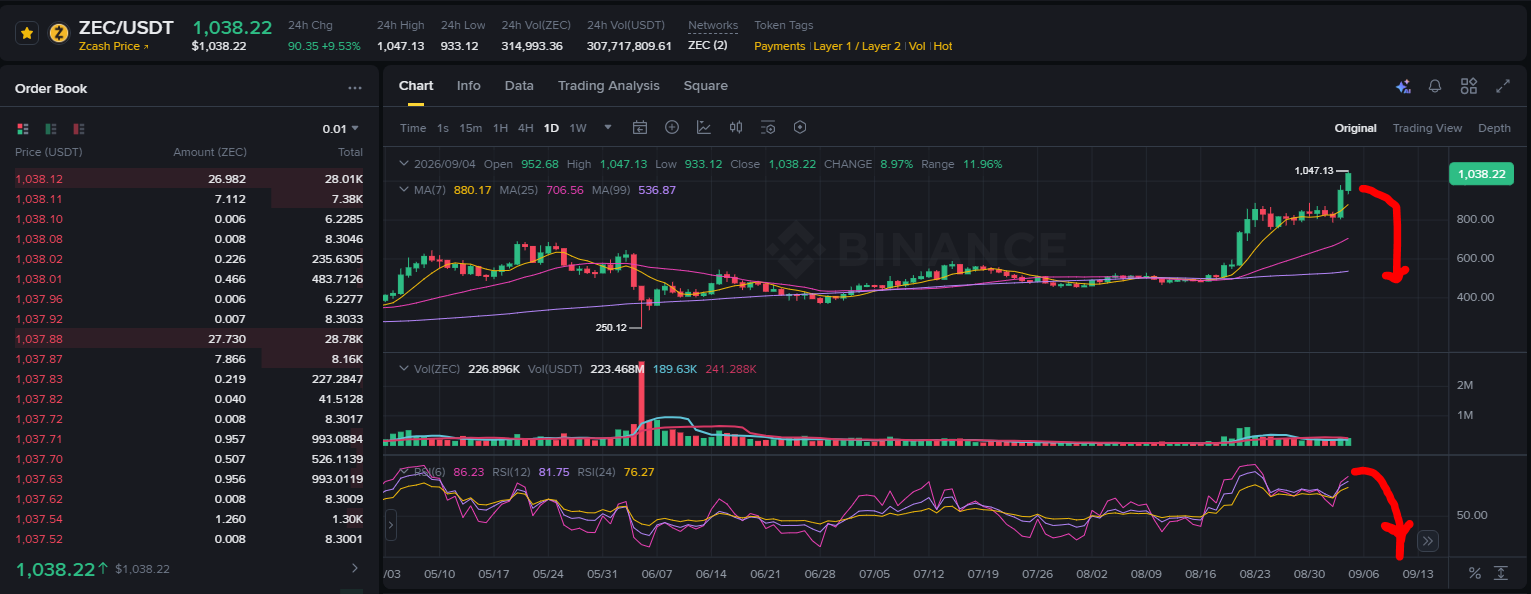Show only sell orders in order book

click(x=79, y=128)
